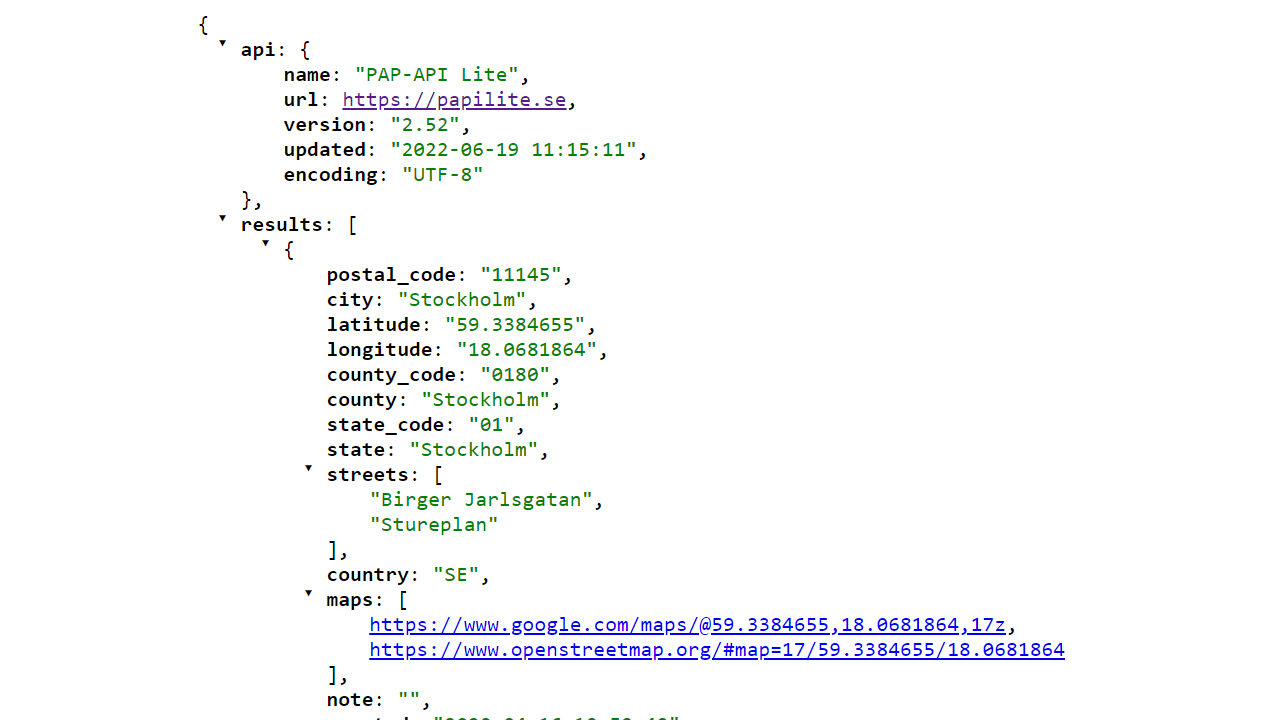Viewport: 1280px width, 720px height.
Task: Click the streets key label
Action: [x=368, y=475]
